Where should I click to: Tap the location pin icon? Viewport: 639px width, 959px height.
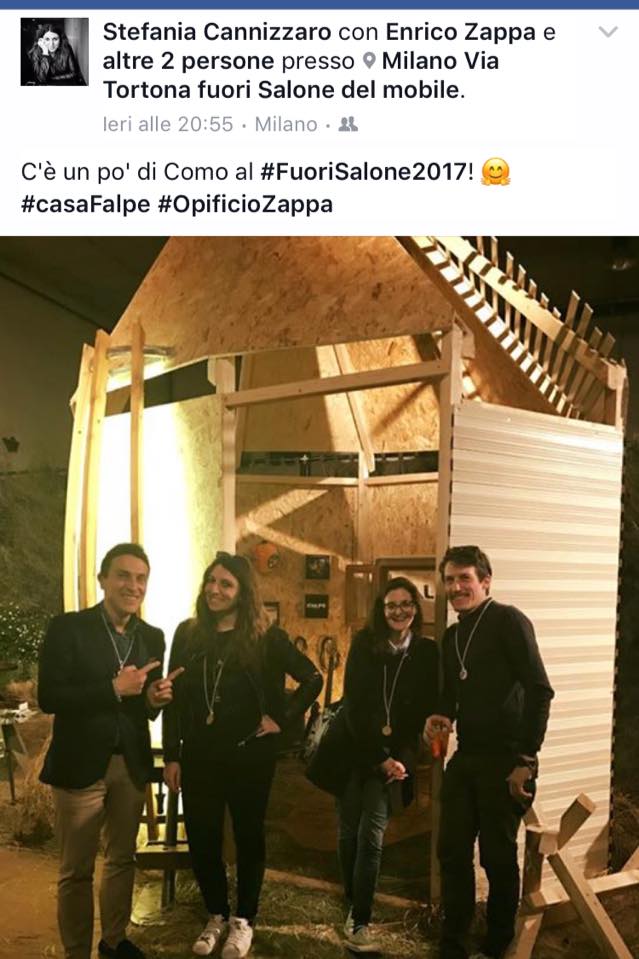pyautogui.click(x=368, y=61)
